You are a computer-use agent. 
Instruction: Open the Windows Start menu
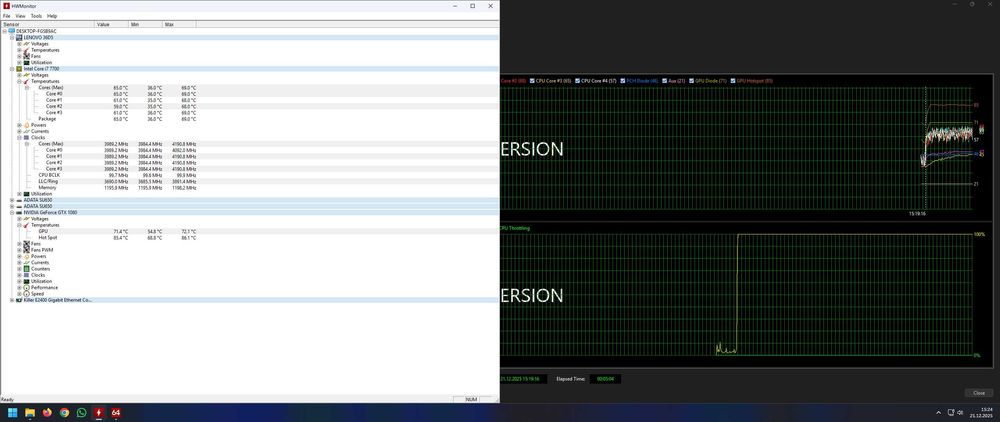point(13,412)
